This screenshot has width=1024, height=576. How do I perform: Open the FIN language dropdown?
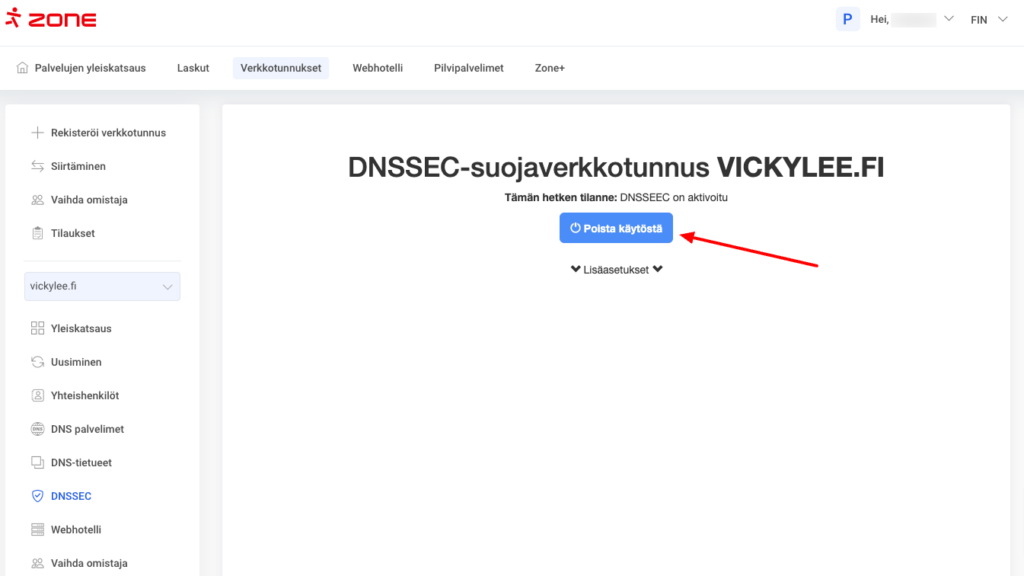988,19
